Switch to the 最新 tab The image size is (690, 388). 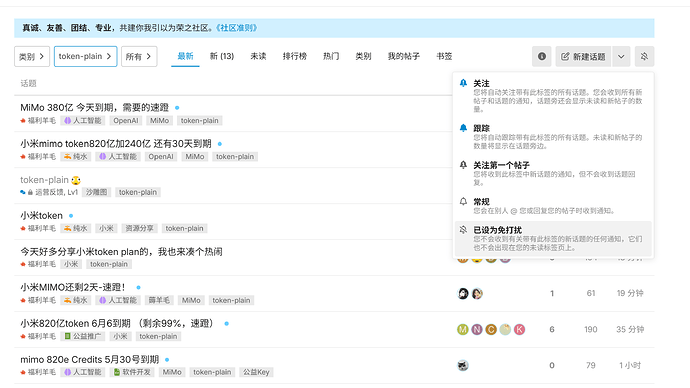[185, 56]
